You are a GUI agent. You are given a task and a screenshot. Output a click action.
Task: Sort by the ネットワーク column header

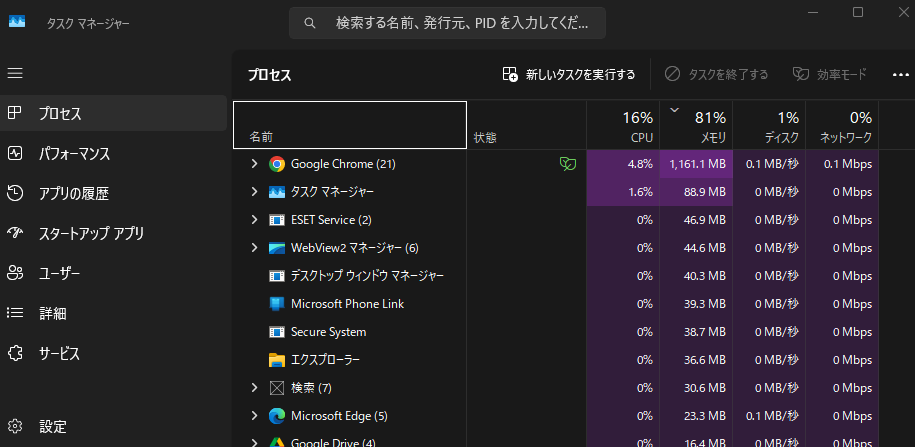842,125
